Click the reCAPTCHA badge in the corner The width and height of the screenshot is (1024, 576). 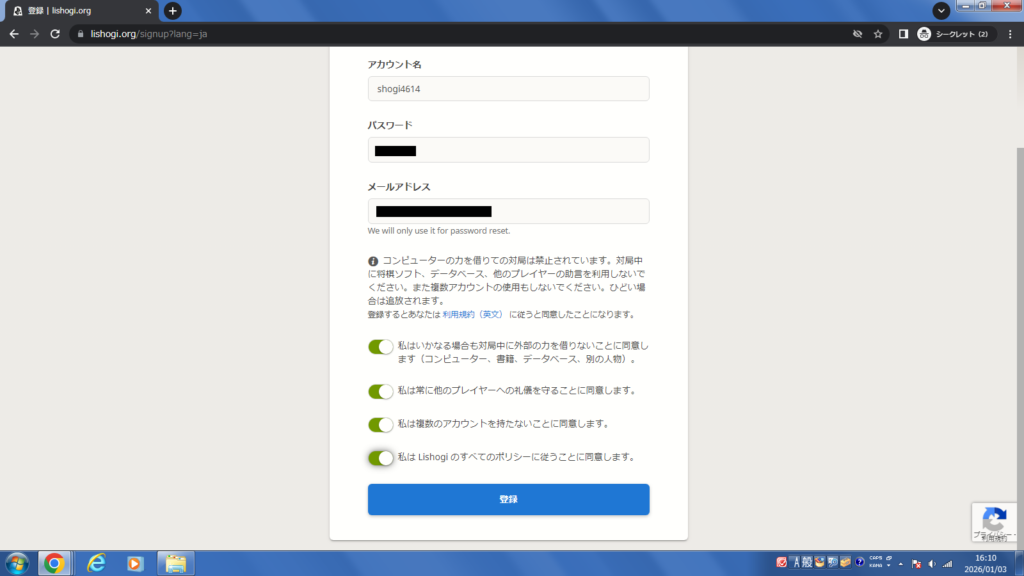tap(994, 522)
